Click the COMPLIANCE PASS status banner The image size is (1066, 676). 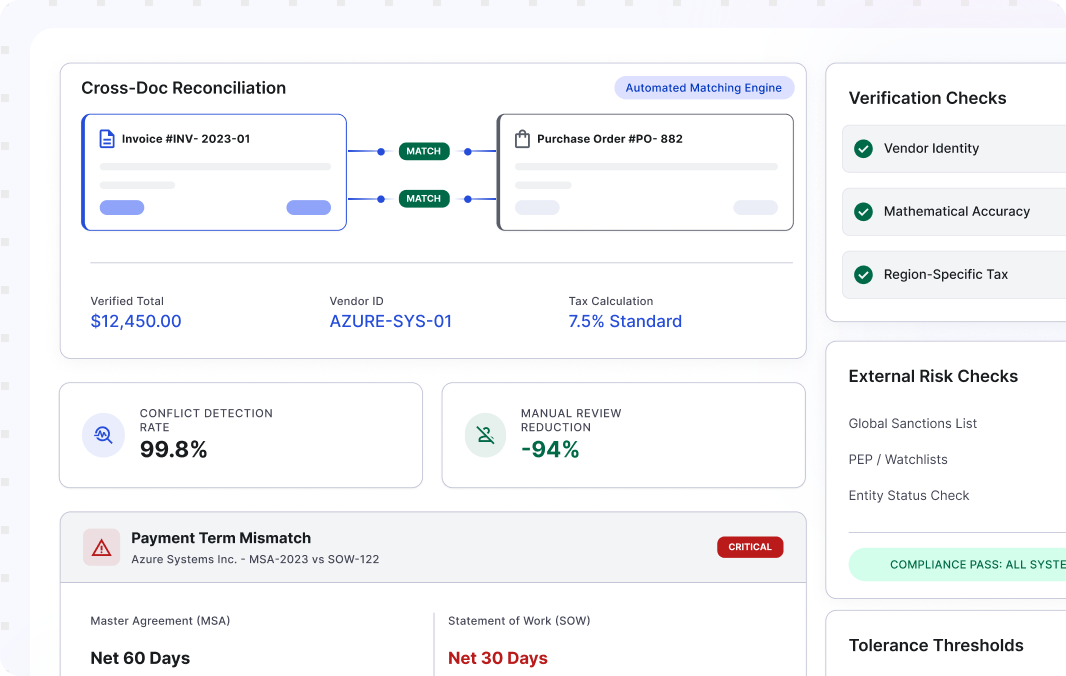(957, 564)
